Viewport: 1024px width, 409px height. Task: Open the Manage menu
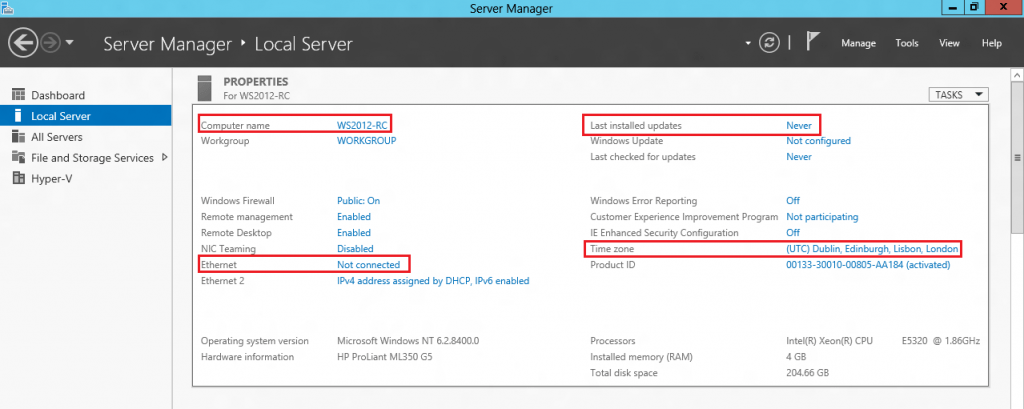(858, 43)
